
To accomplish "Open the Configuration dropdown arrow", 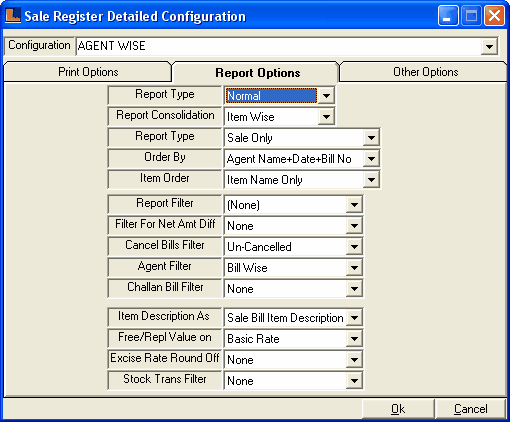I will pos(489,46).
